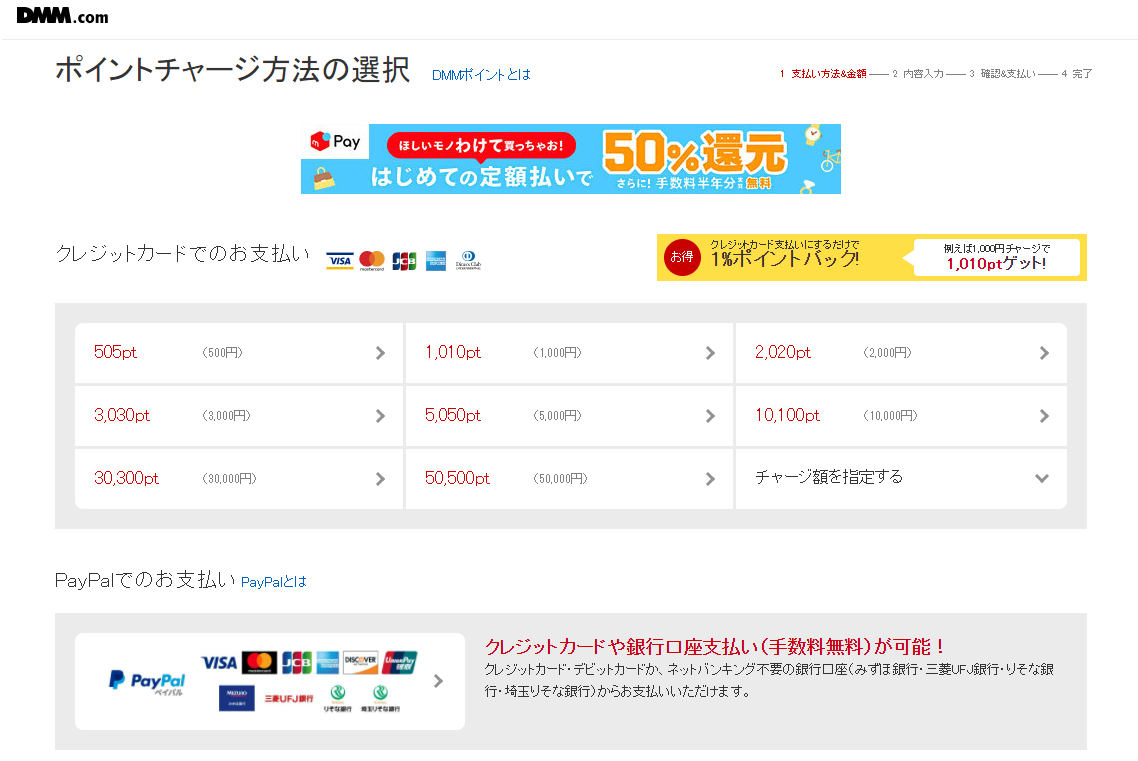Image resolution: width=1138 pixels, height=761 pixels.
Task: Click arrow on the 10,100pt row
Action: click(x=1044, y=416)
